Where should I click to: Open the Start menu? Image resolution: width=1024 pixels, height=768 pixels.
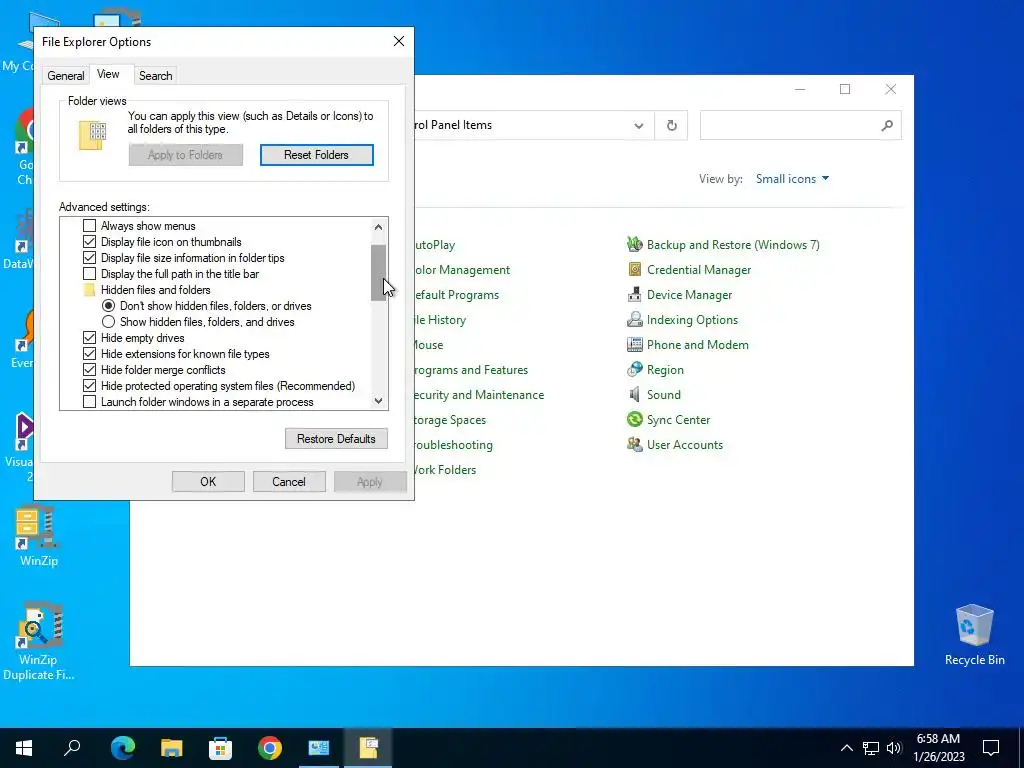[24, 748]
